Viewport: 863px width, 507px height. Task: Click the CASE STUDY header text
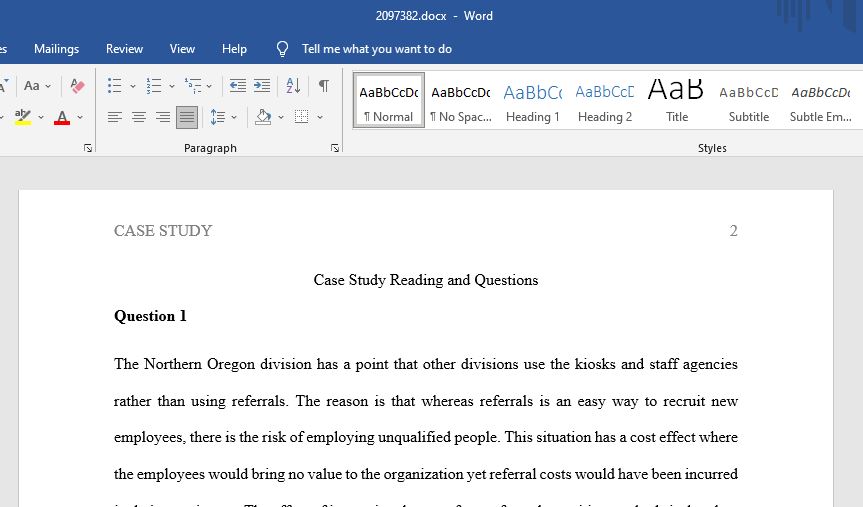tap(163, 231)
